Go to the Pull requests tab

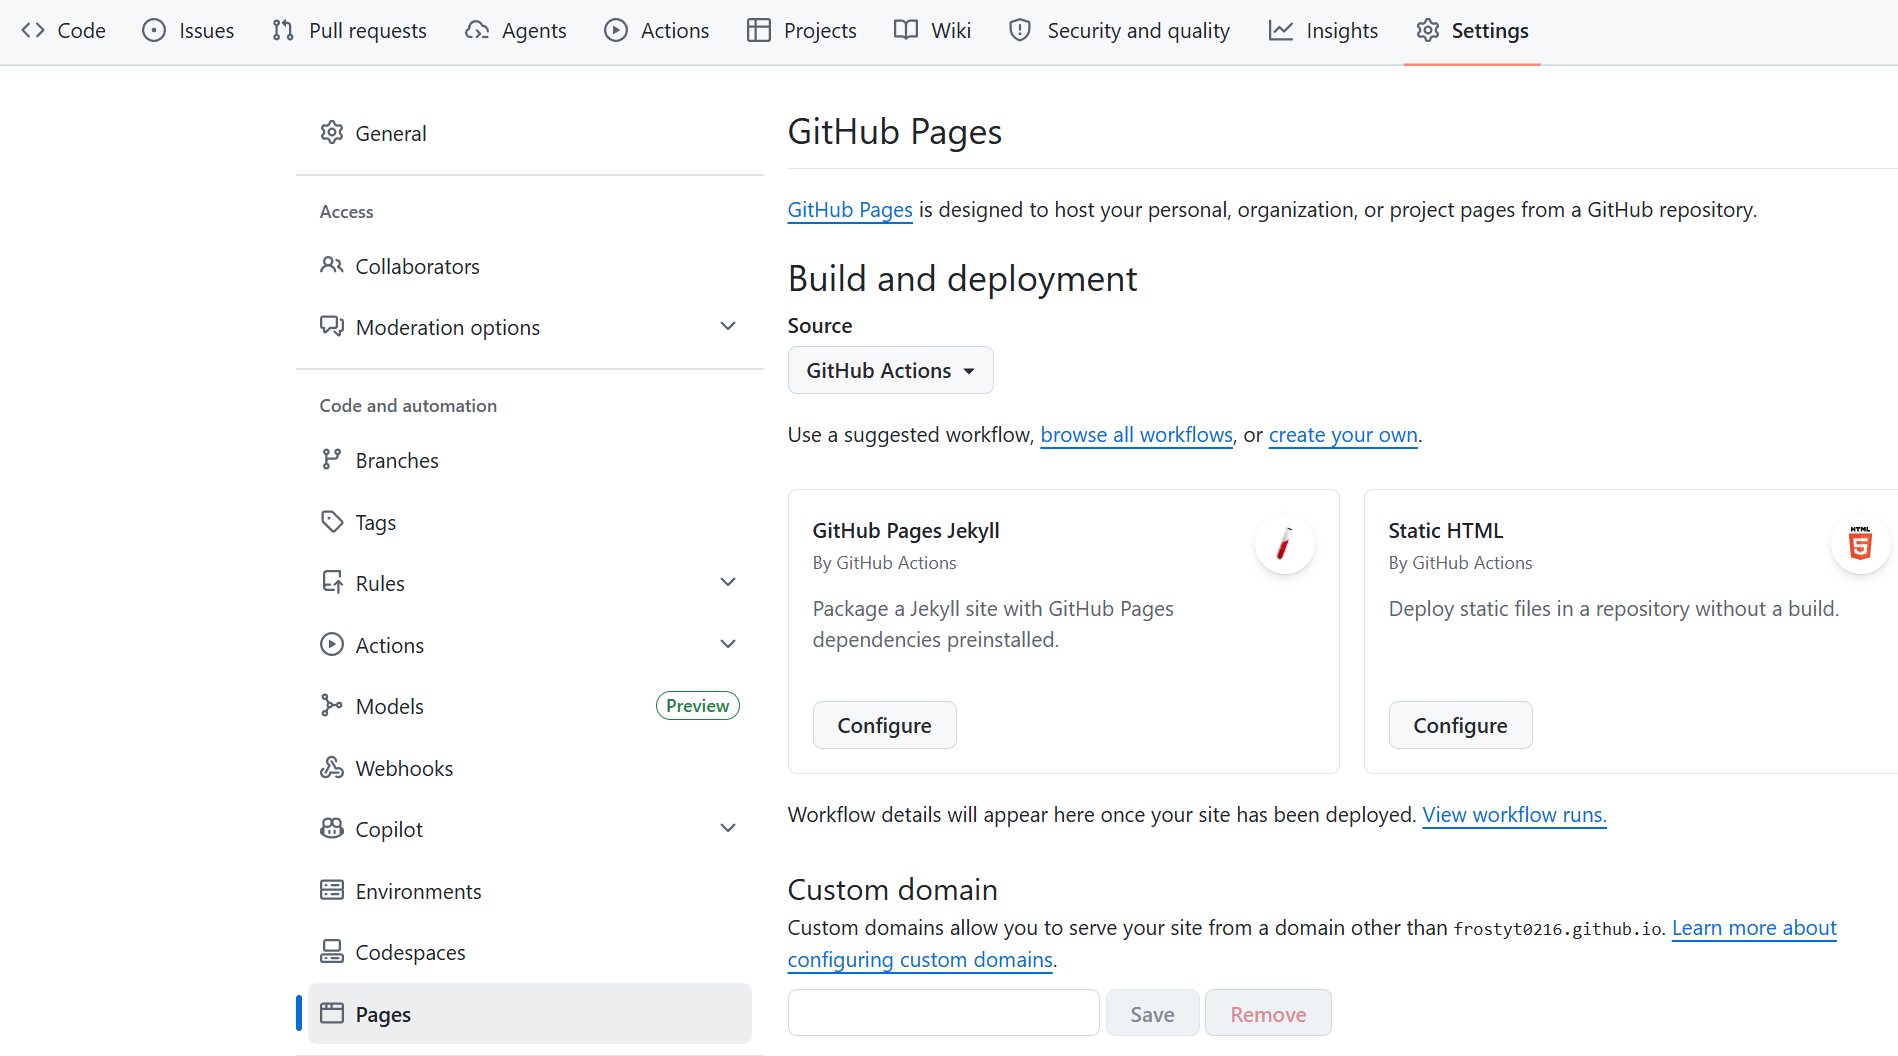349,31
